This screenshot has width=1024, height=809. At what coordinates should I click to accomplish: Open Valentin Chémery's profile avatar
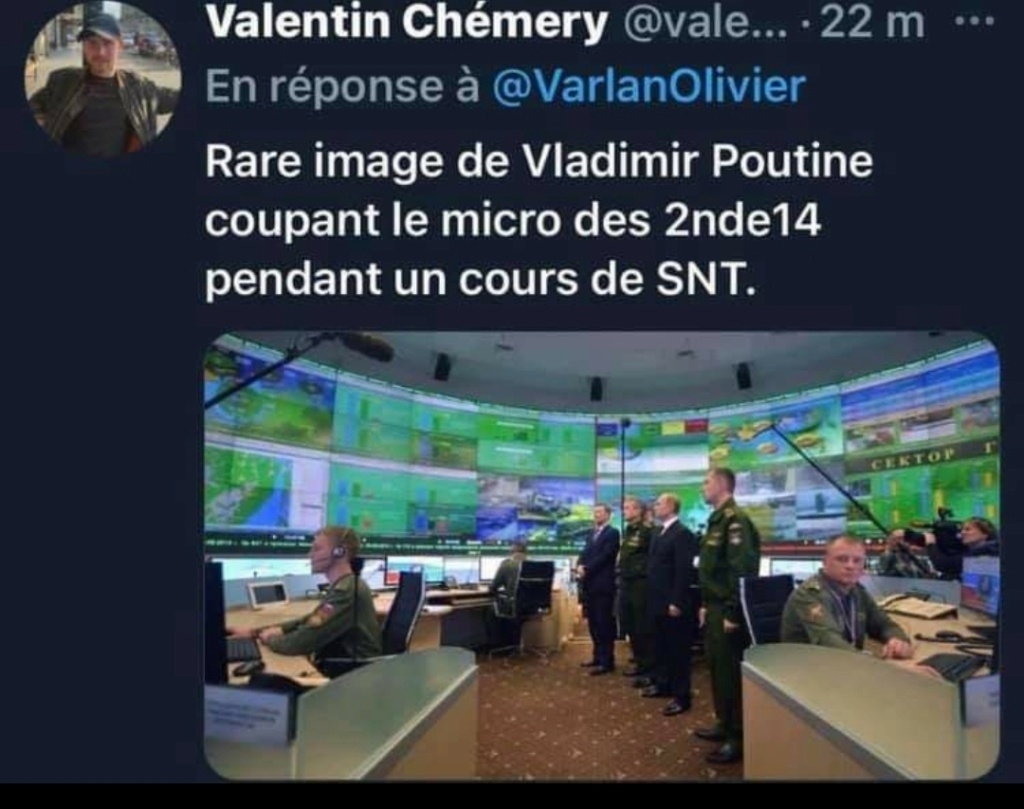point(103,78)
